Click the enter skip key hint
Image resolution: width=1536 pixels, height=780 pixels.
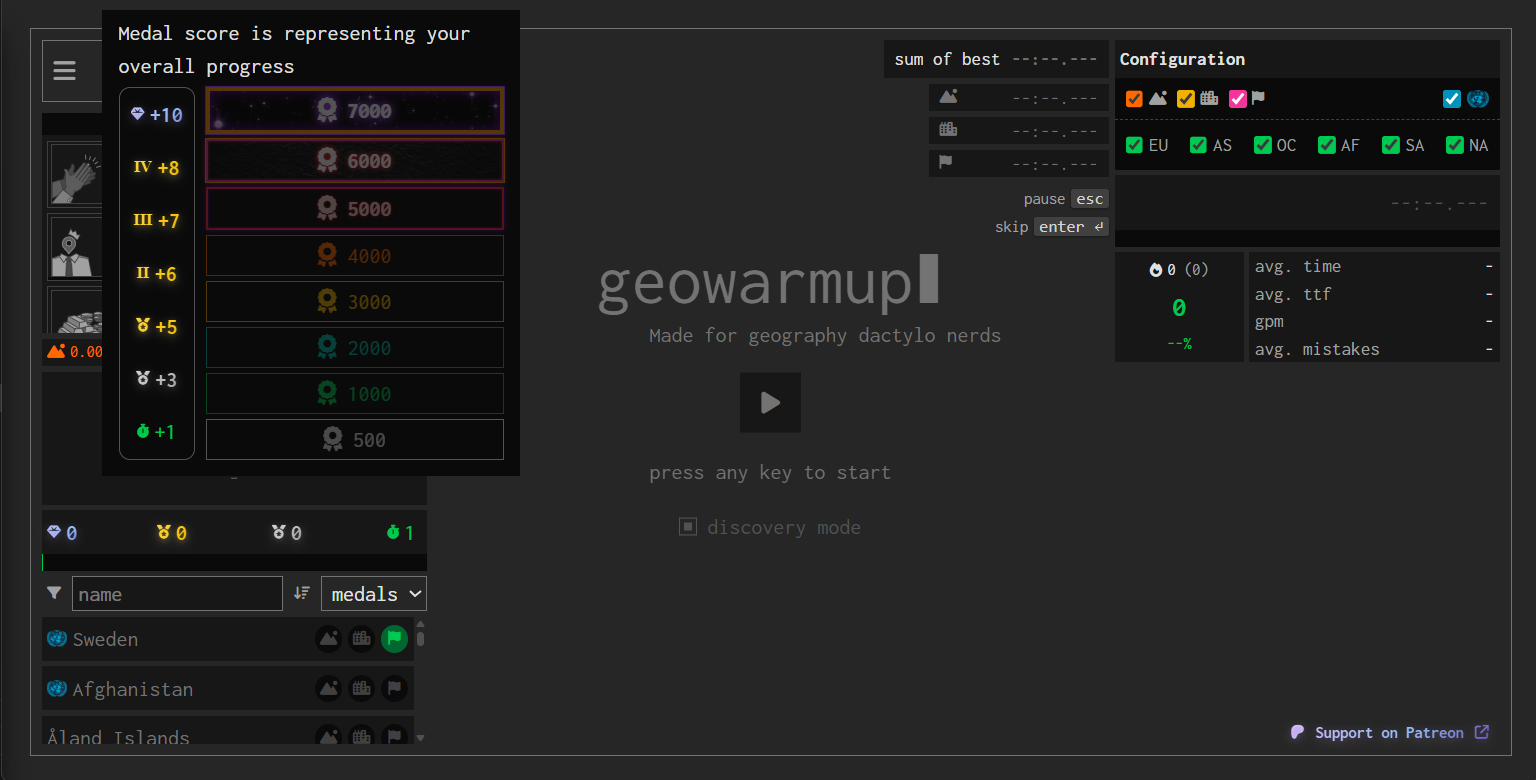coord(1071,227)
